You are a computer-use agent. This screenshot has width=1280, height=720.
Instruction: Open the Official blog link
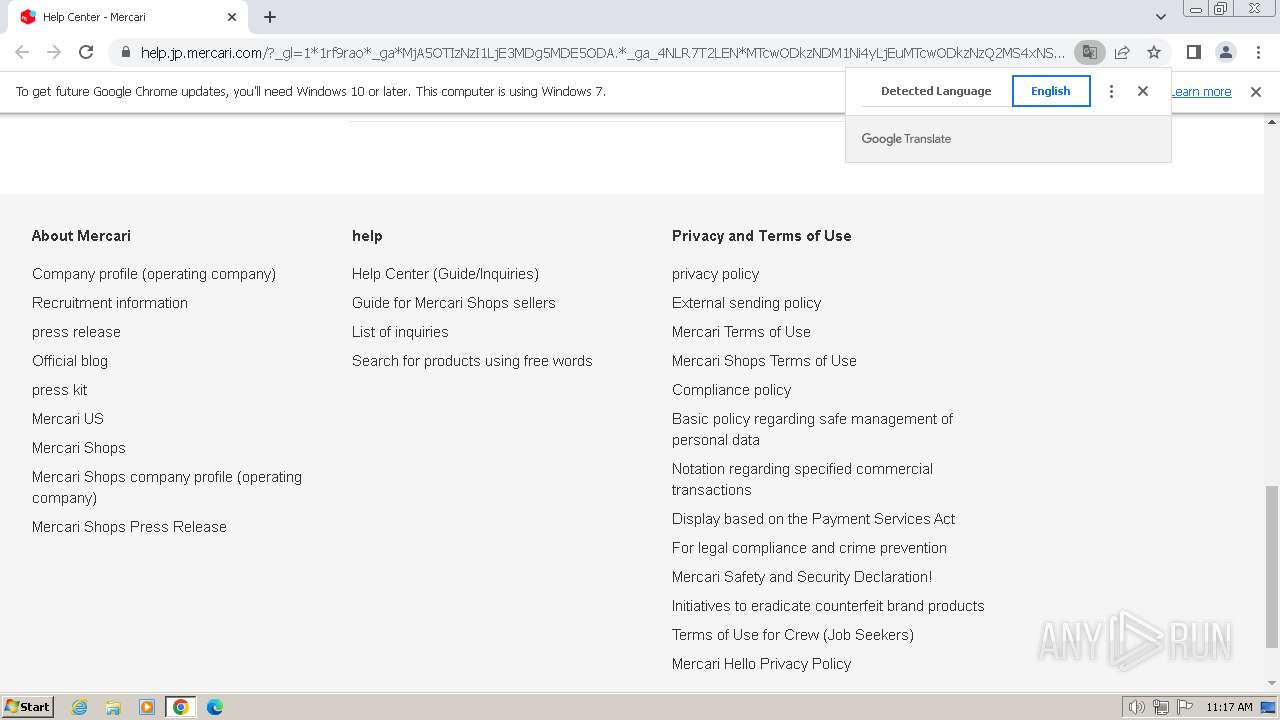click(70, 361)
